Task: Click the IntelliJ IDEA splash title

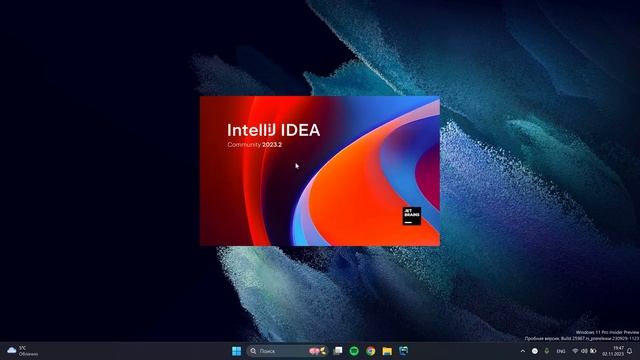Action: [x=273, y=130]
